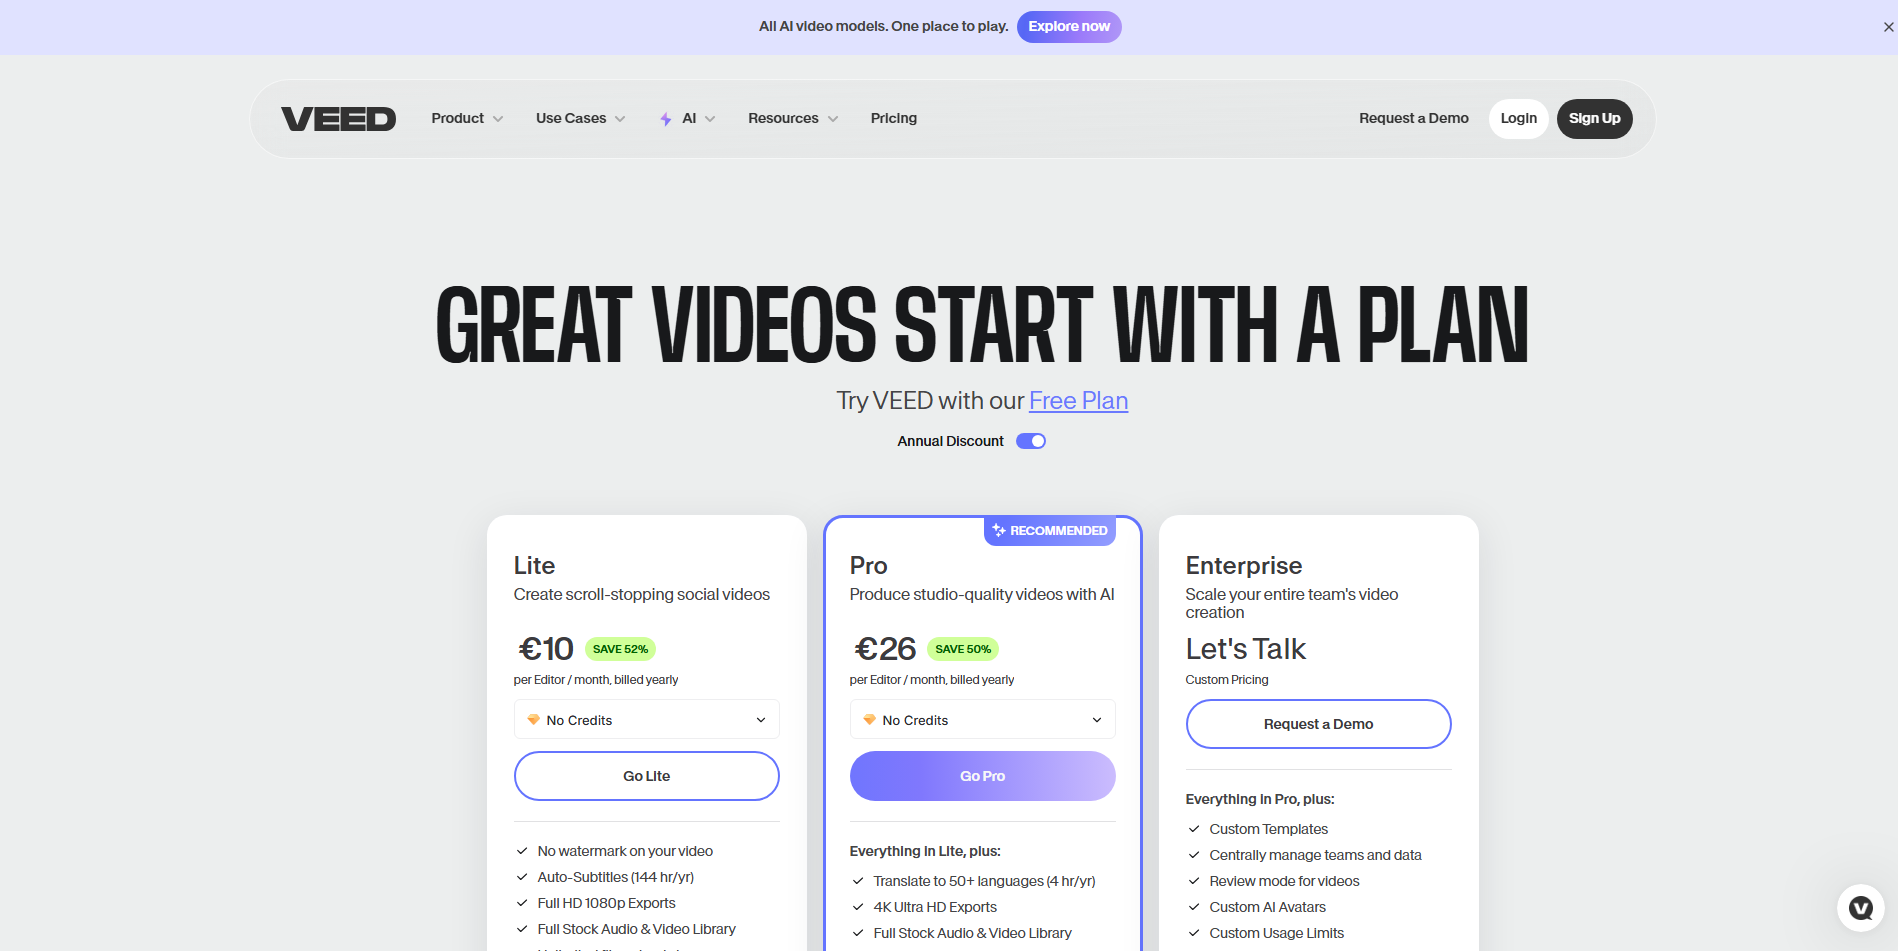Open the Pro plan No Credits dropdown

coord(982,720)
